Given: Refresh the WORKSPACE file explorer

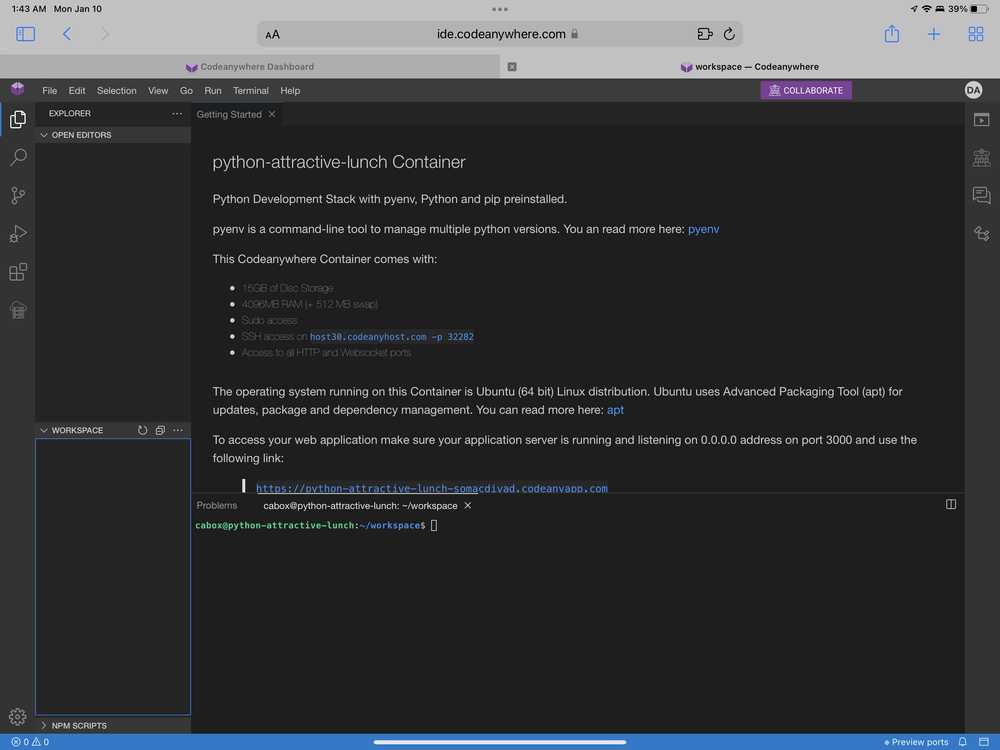Looking at the screenshot, I should (142, 430).
